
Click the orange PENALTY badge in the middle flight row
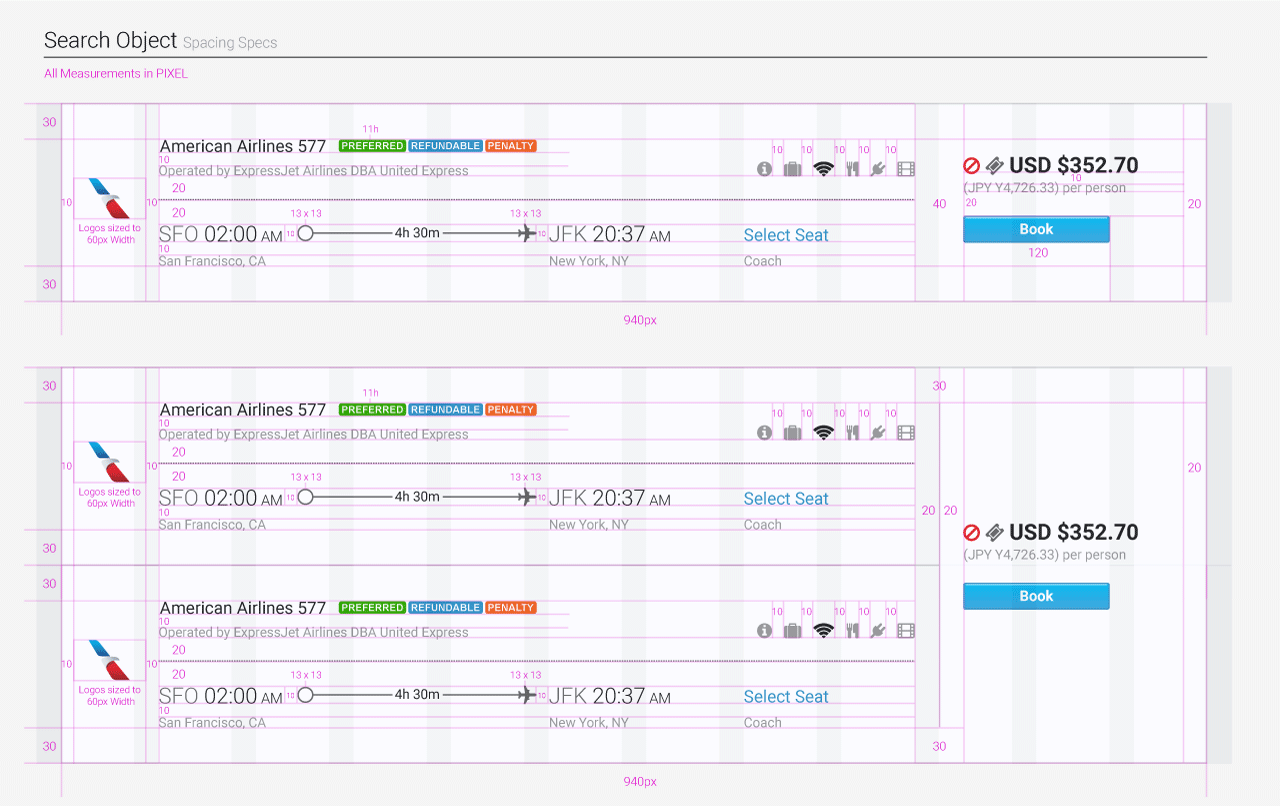pyautogui.click(x=511, y=410)
